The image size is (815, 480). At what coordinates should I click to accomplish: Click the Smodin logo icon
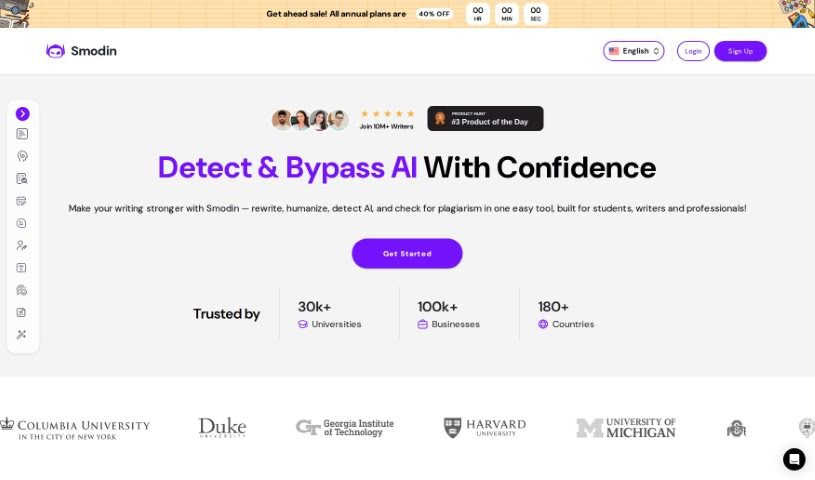point(55,51)
